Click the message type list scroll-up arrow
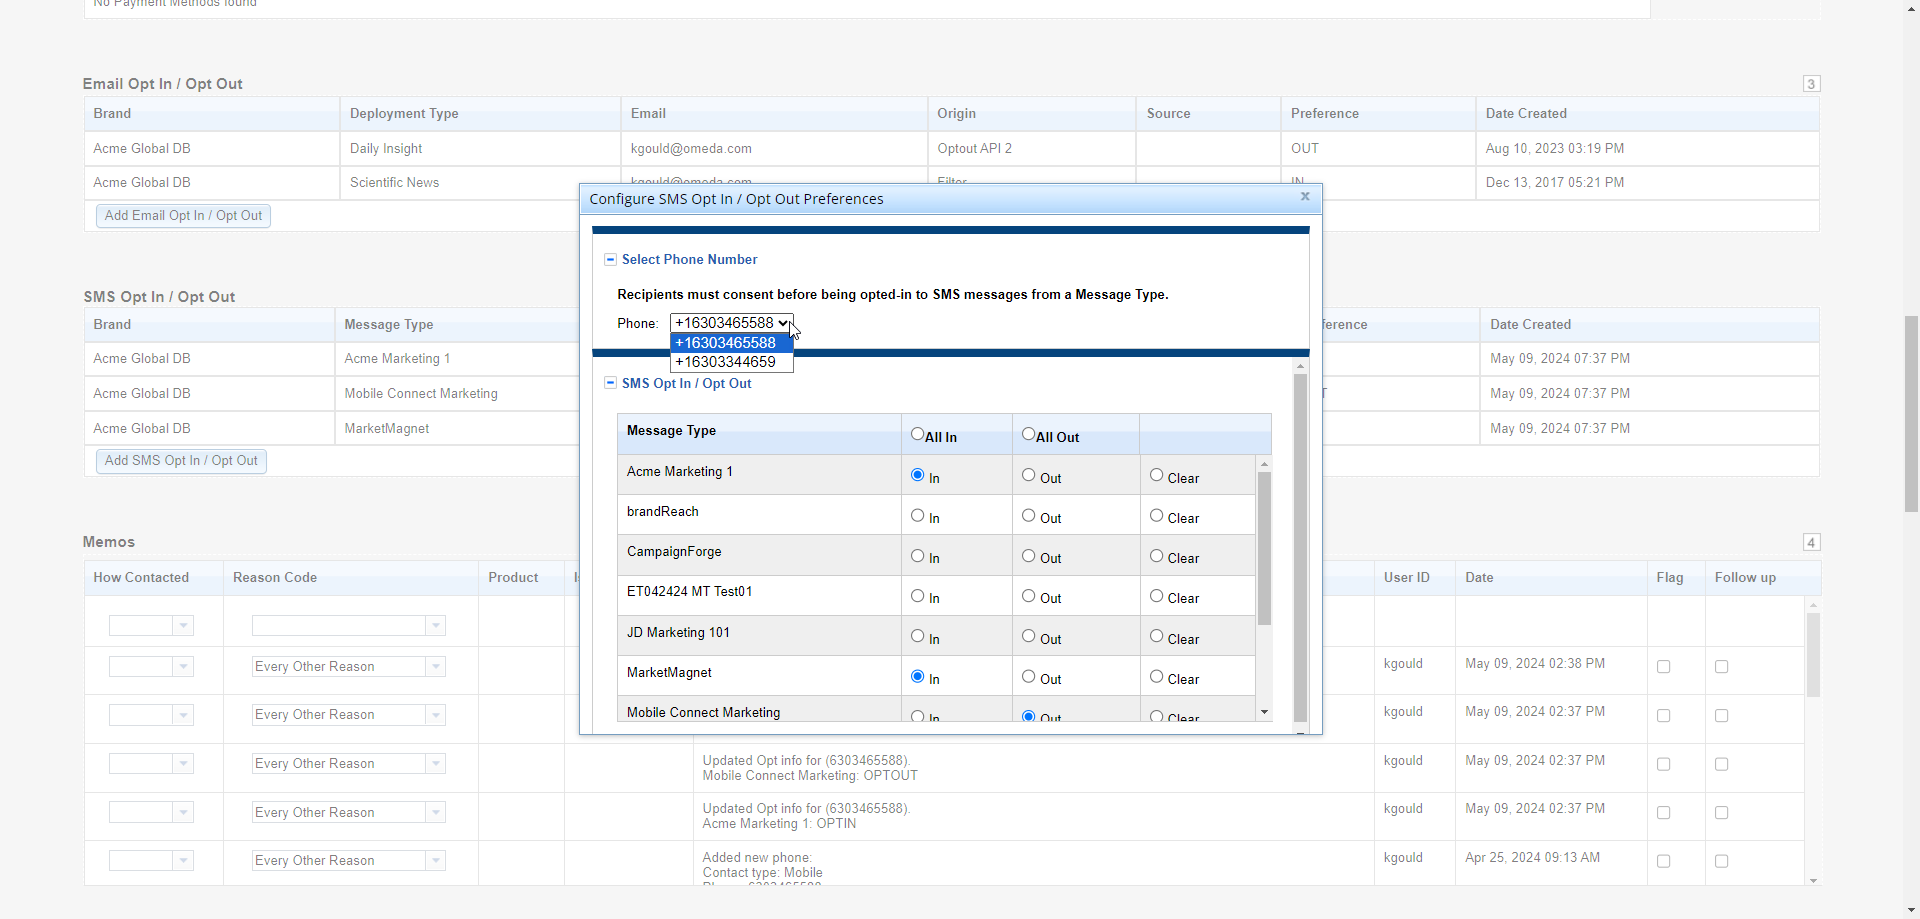The image size is (1920, 919). pos(1264,464)
